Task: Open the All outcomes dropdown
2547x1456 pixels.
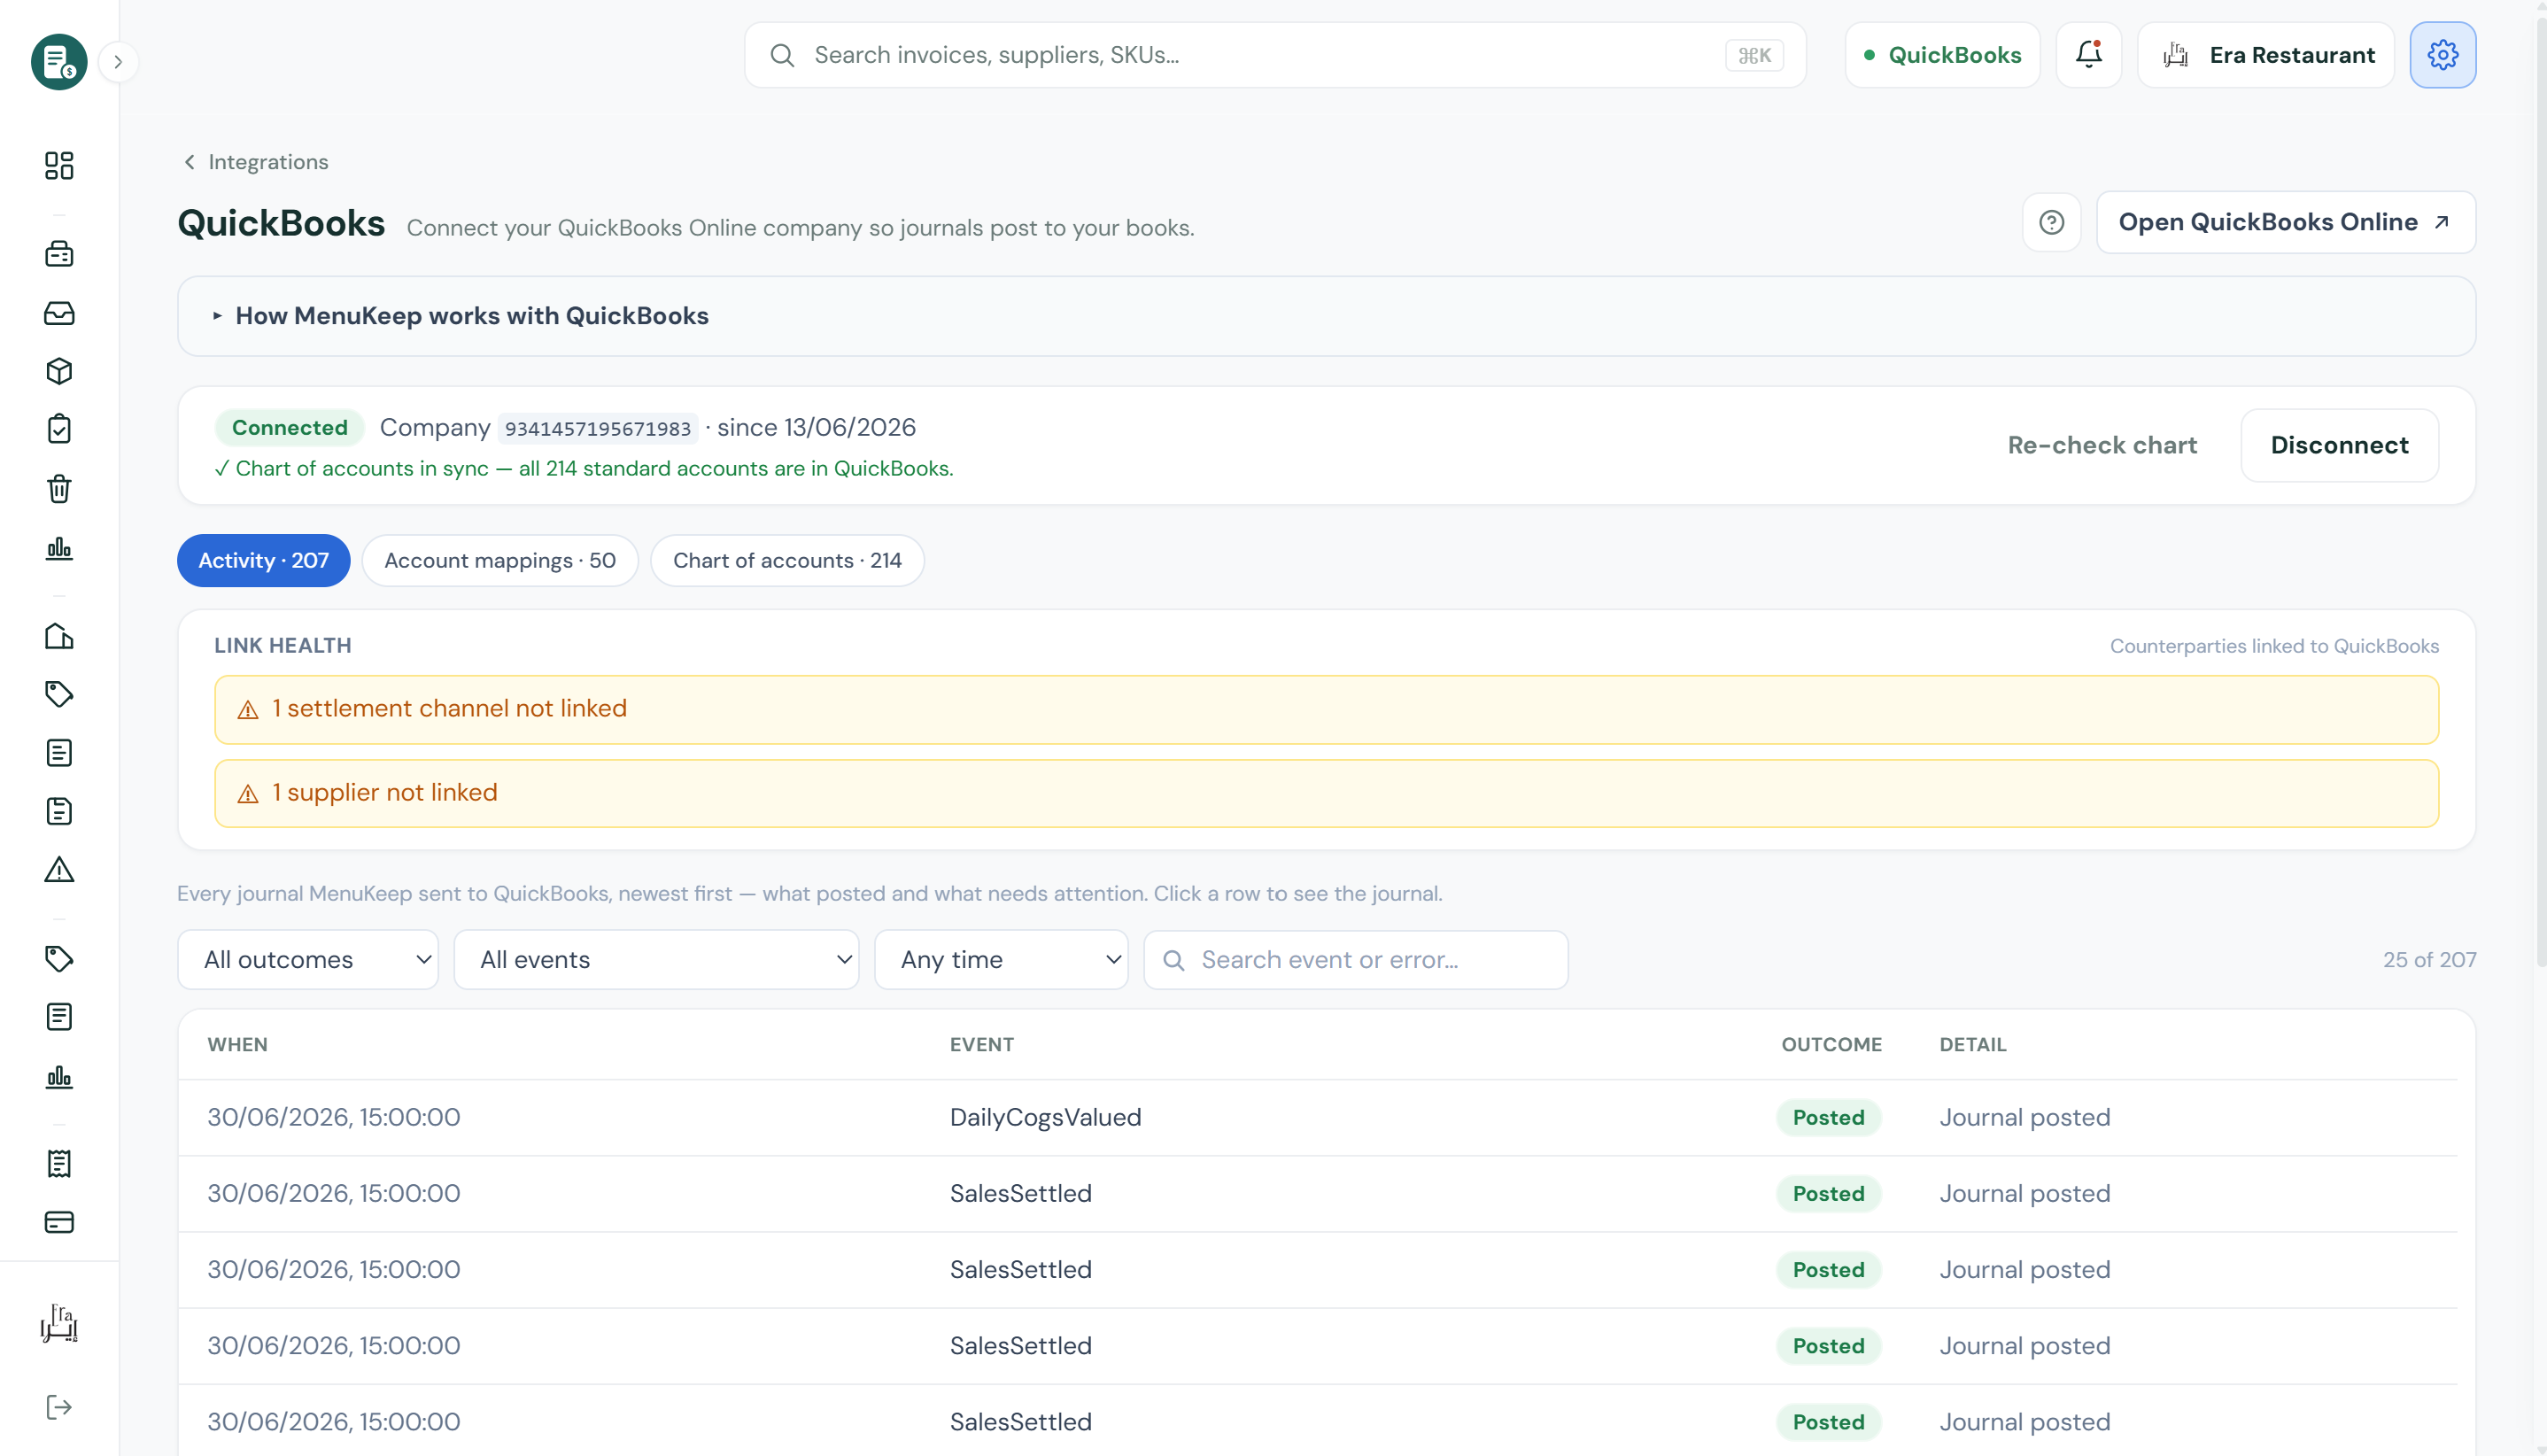Action: pos(308,959)
